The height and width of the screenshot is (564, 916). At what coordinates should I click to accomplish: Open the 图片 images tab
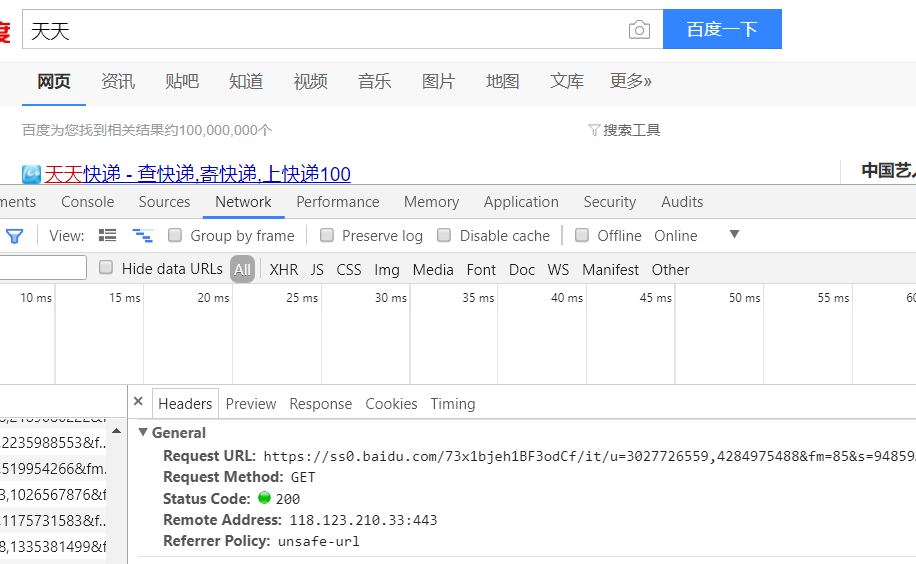click(439, 81)
